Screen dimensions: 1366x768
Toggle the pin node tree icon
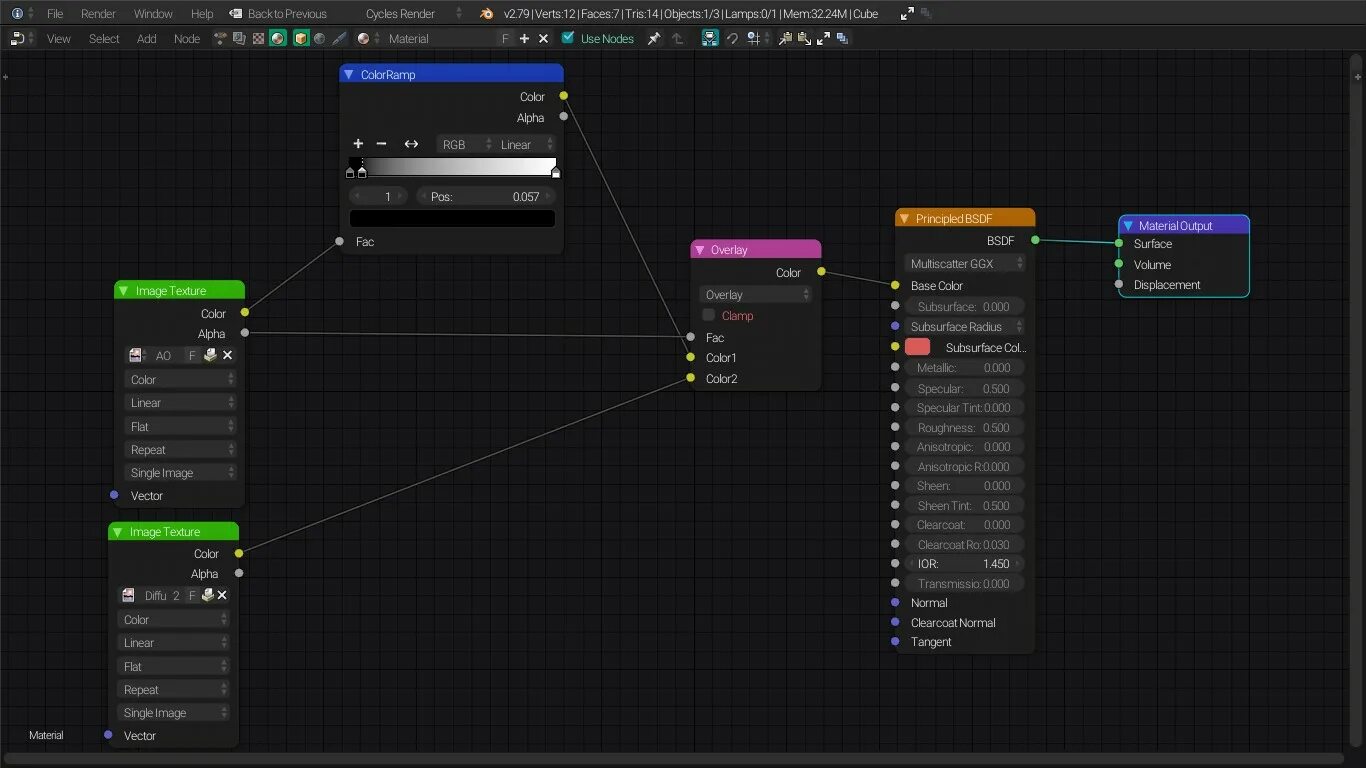654,39
